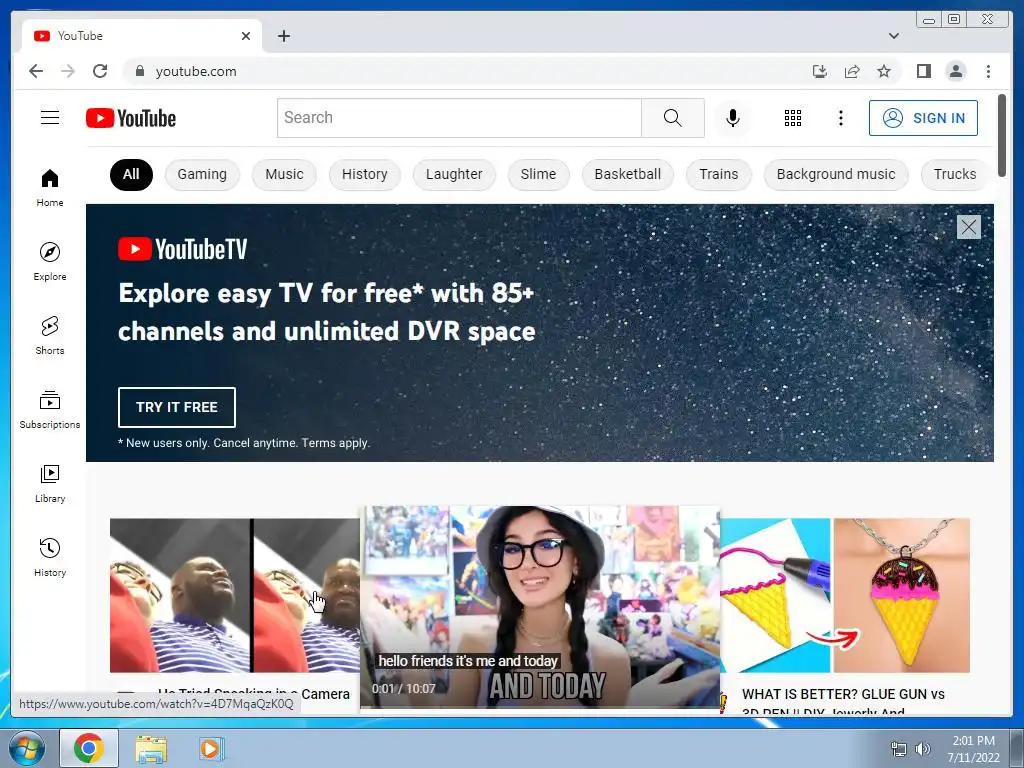Select the Trucks filter chip

[955, 174]
